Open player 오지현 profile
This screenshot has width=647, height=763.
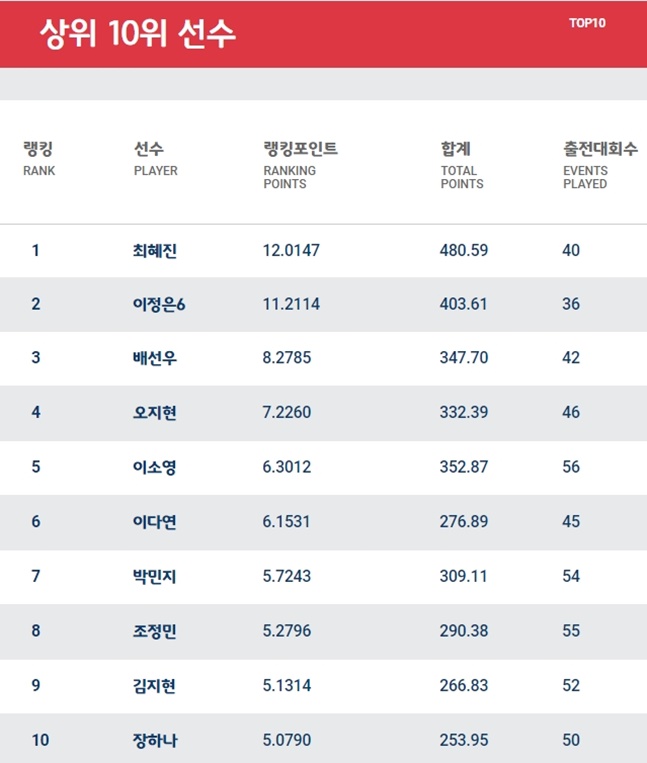click(x=155, y=412)
